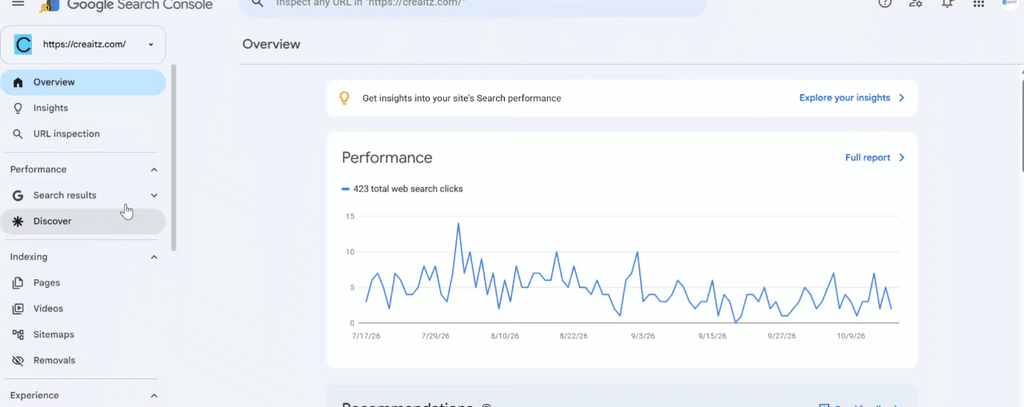Click the creaitz property C logo icon
This screenshot has height=407, width=1024.
point(23,45)
